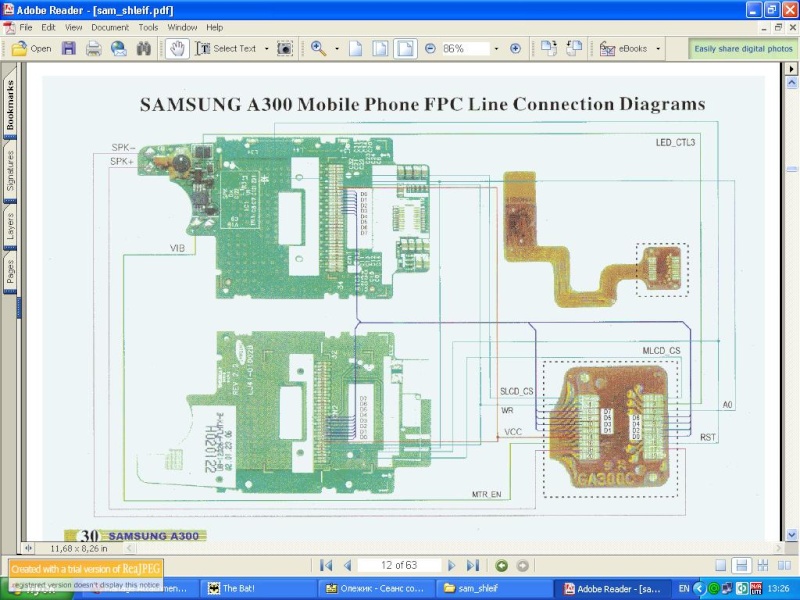Open the Document menu

(110, 27)
